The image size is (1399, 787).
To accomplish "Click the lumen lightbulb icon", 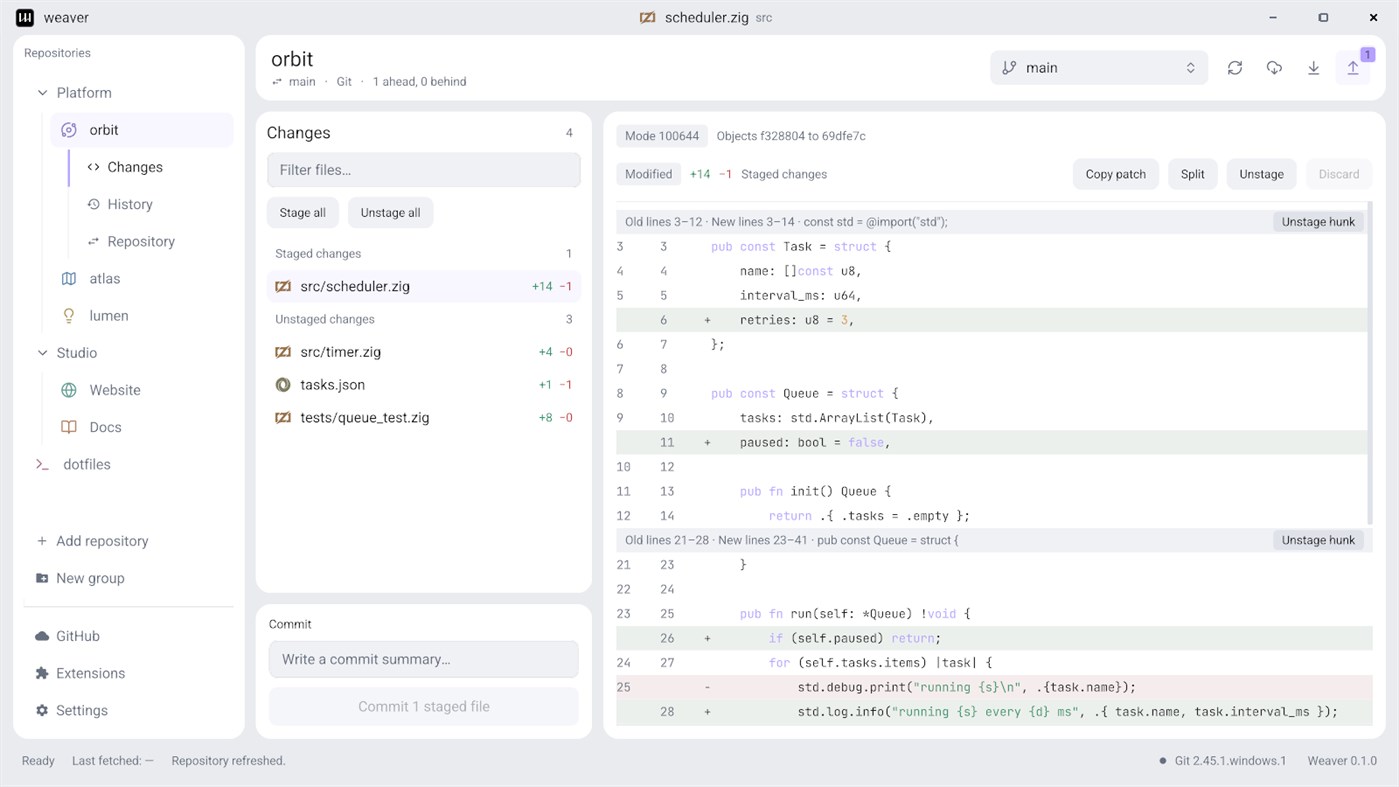I will (x=69, y=316).
